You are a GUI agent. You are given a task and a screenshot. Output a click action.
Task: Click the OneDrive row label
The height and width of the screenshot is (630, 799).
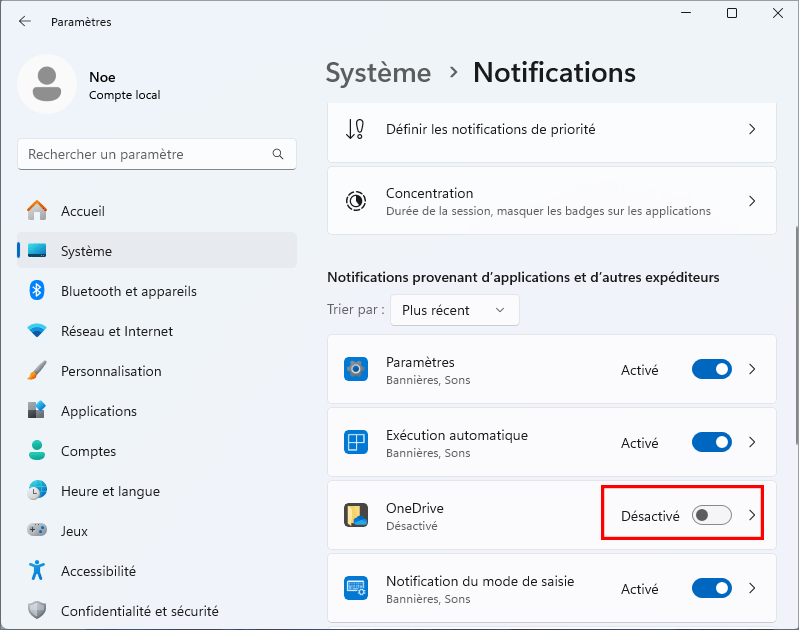(414, 508)
